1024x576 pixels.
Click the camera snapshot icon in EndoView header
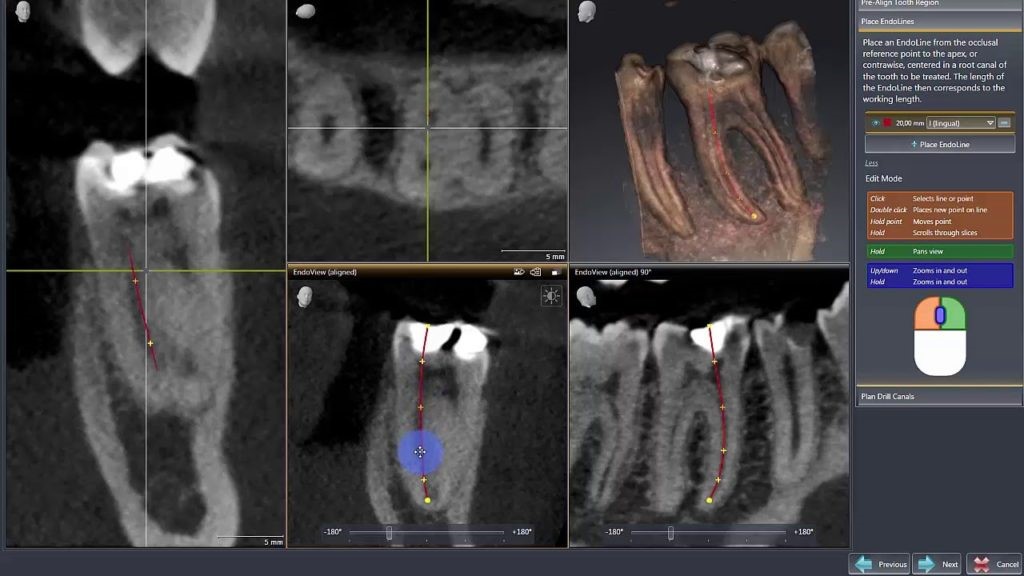click(x=519, y=271)
